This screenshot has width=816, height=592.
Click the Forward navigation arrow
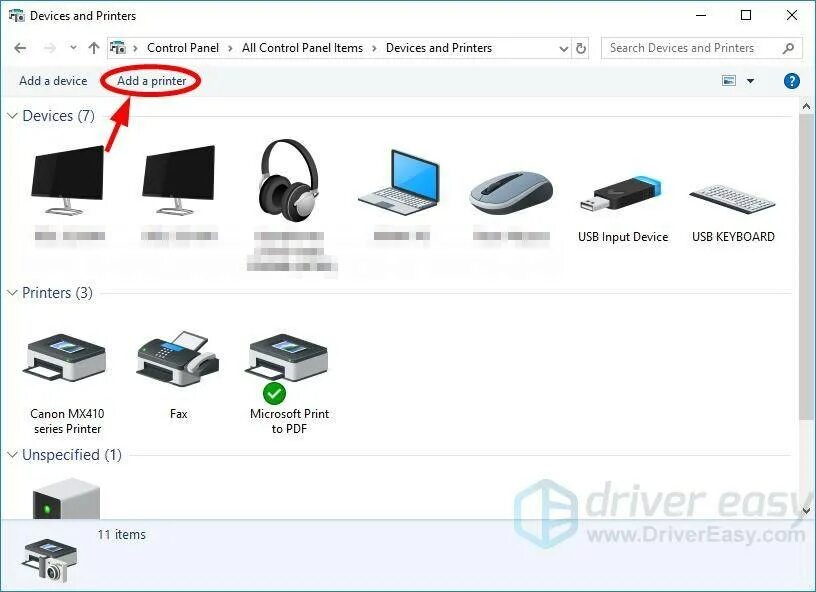(49, 48)
